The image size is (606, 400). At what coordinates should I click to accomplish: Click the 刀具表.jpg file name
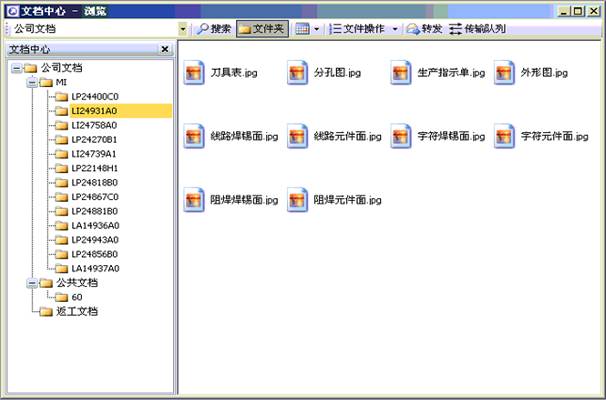[234, 72]
